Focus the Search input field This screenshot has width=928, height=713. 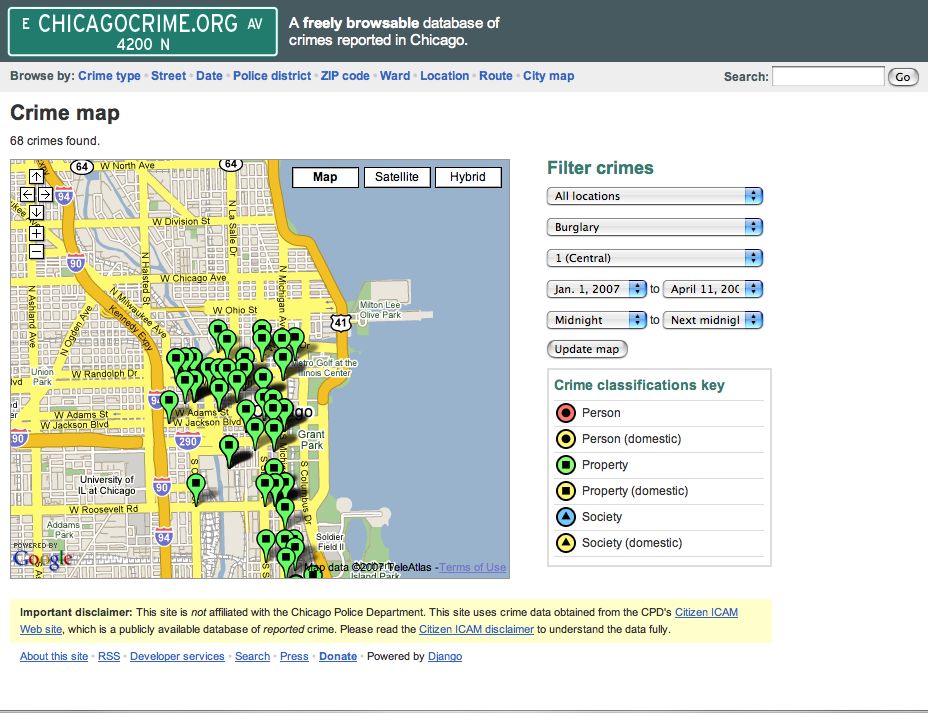(x=828, y=76)
